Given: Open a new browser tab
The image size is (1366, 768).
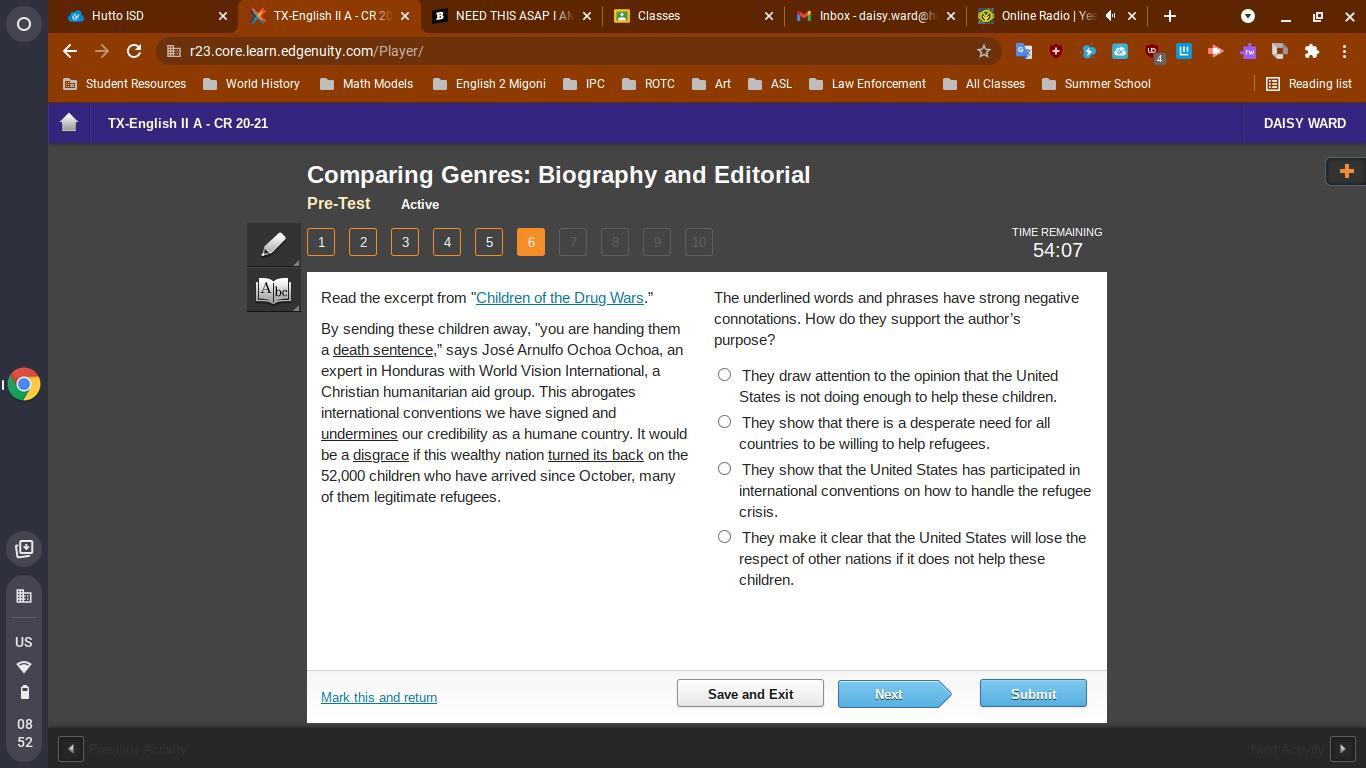Looking at the screenshot, I should (x=1169, y=16).
